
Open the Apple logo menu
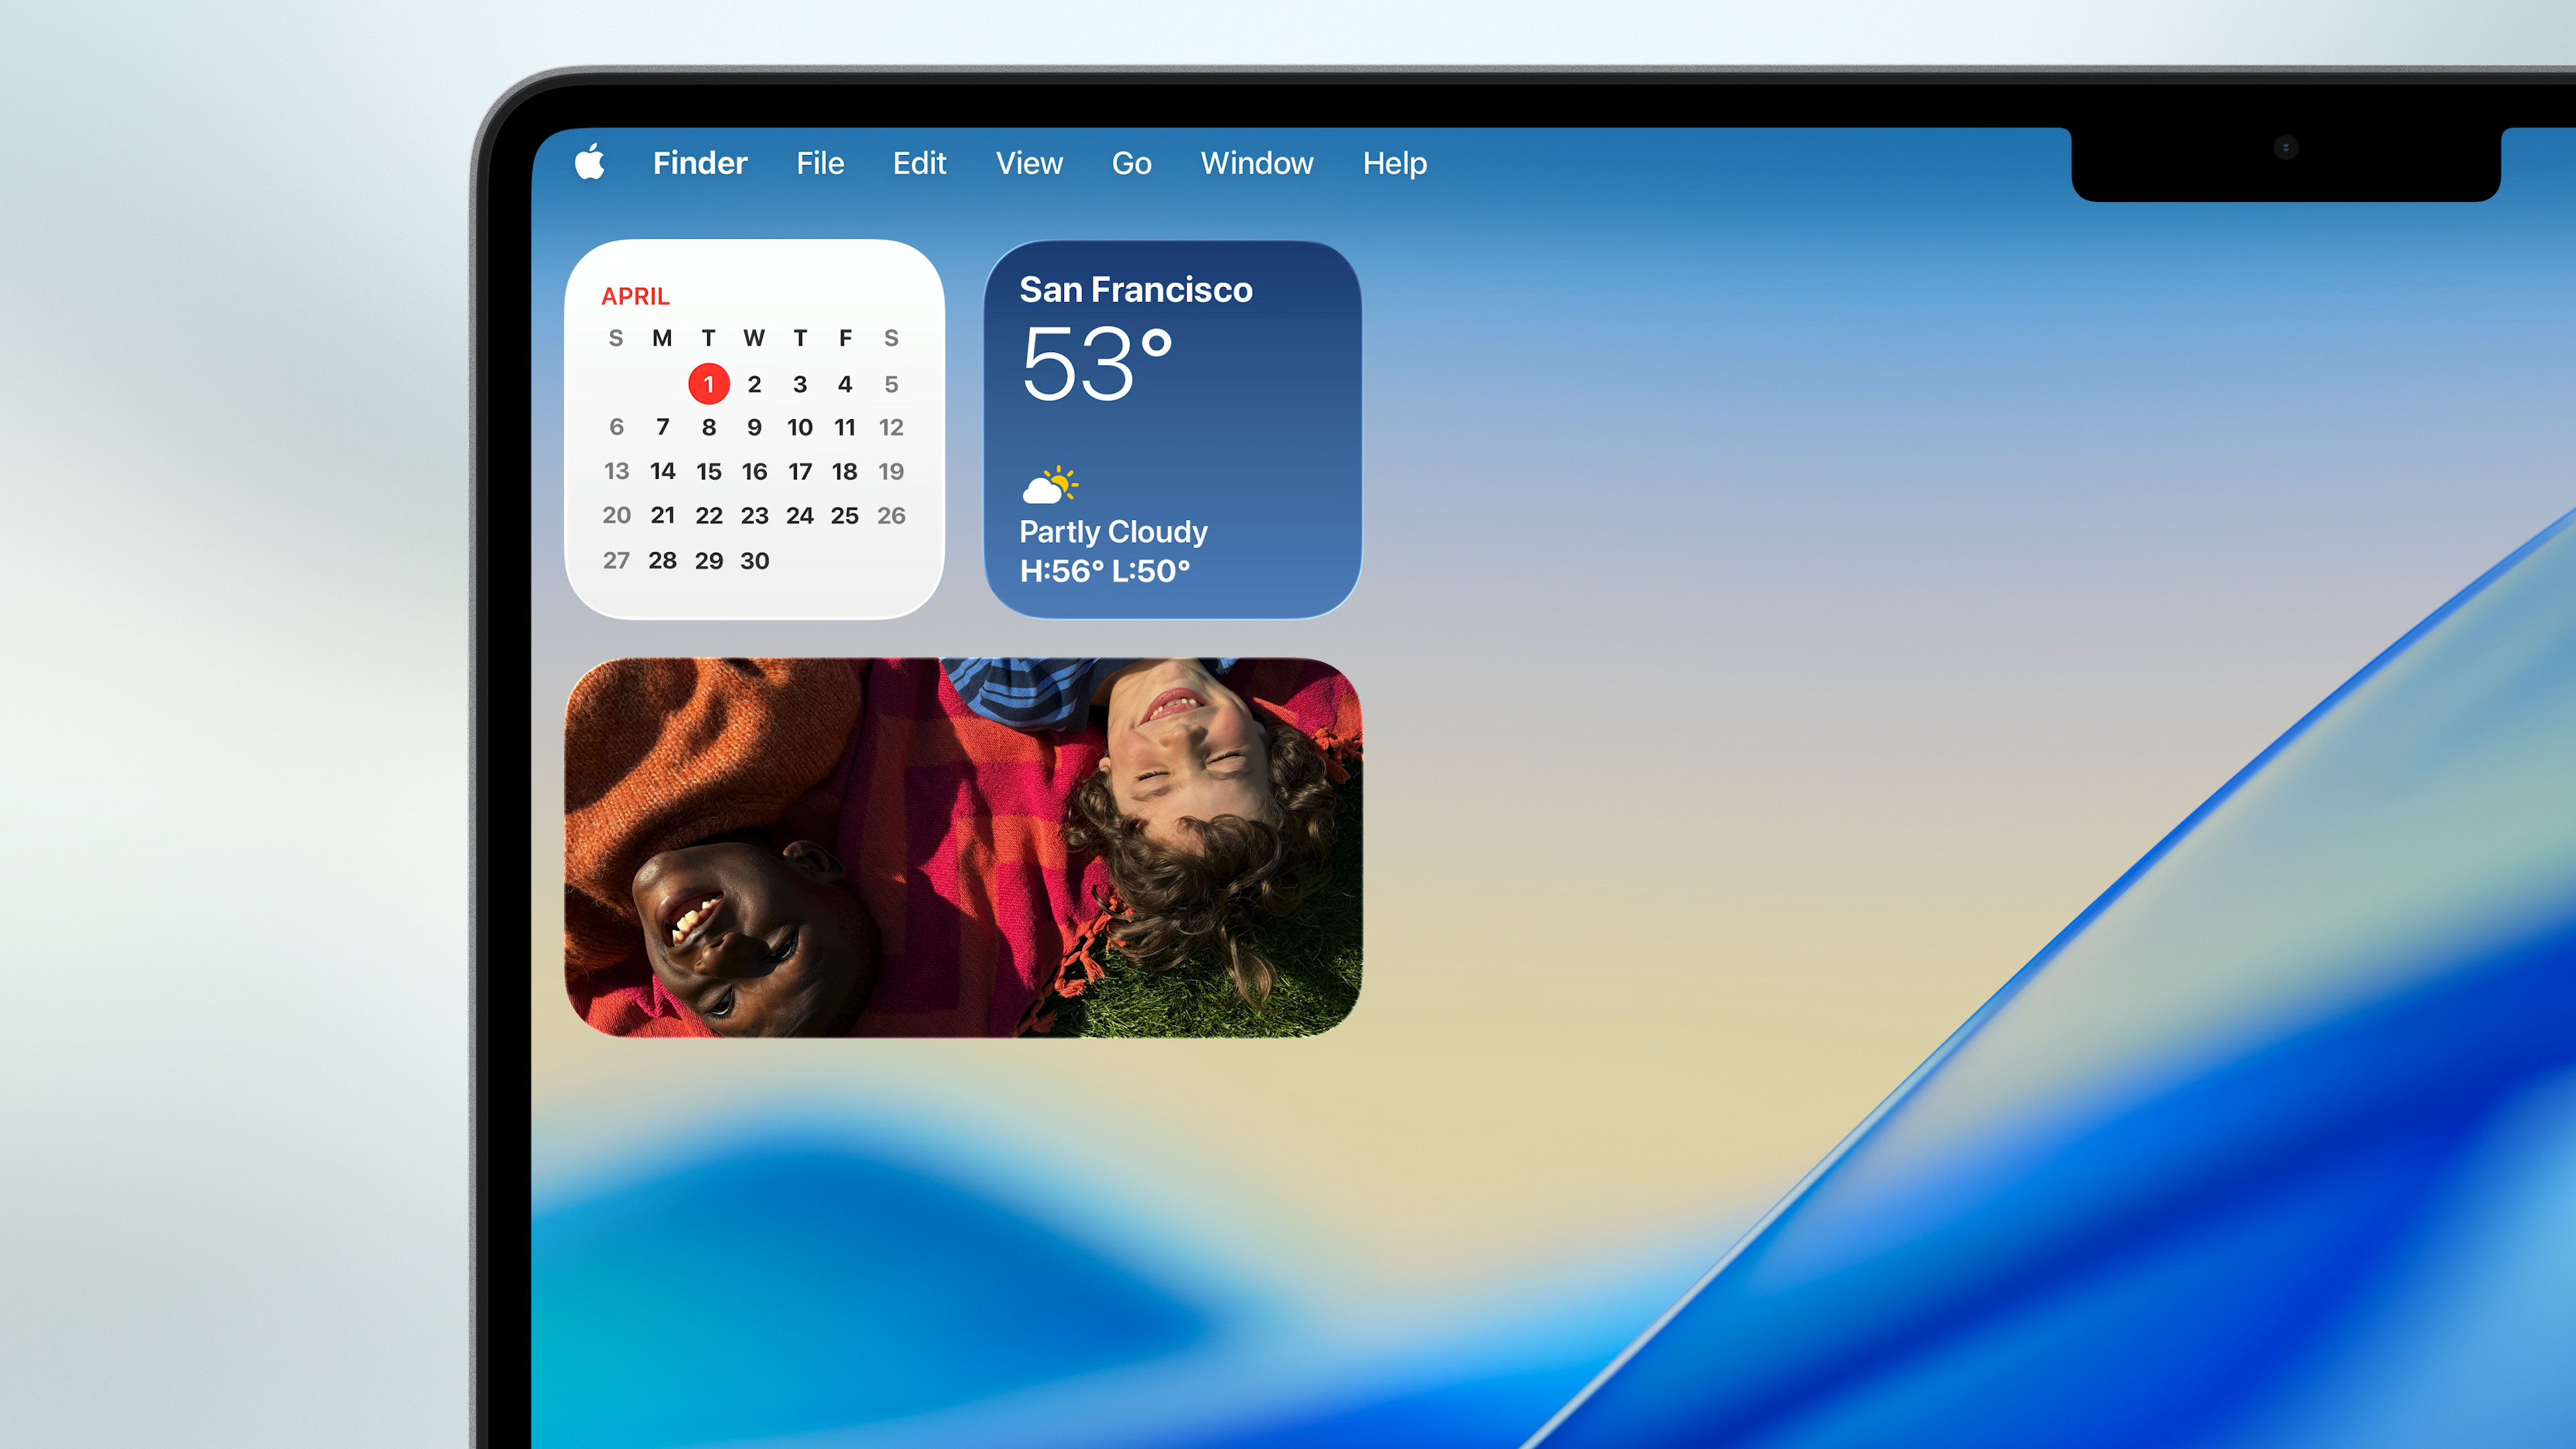tap(590, 162)
